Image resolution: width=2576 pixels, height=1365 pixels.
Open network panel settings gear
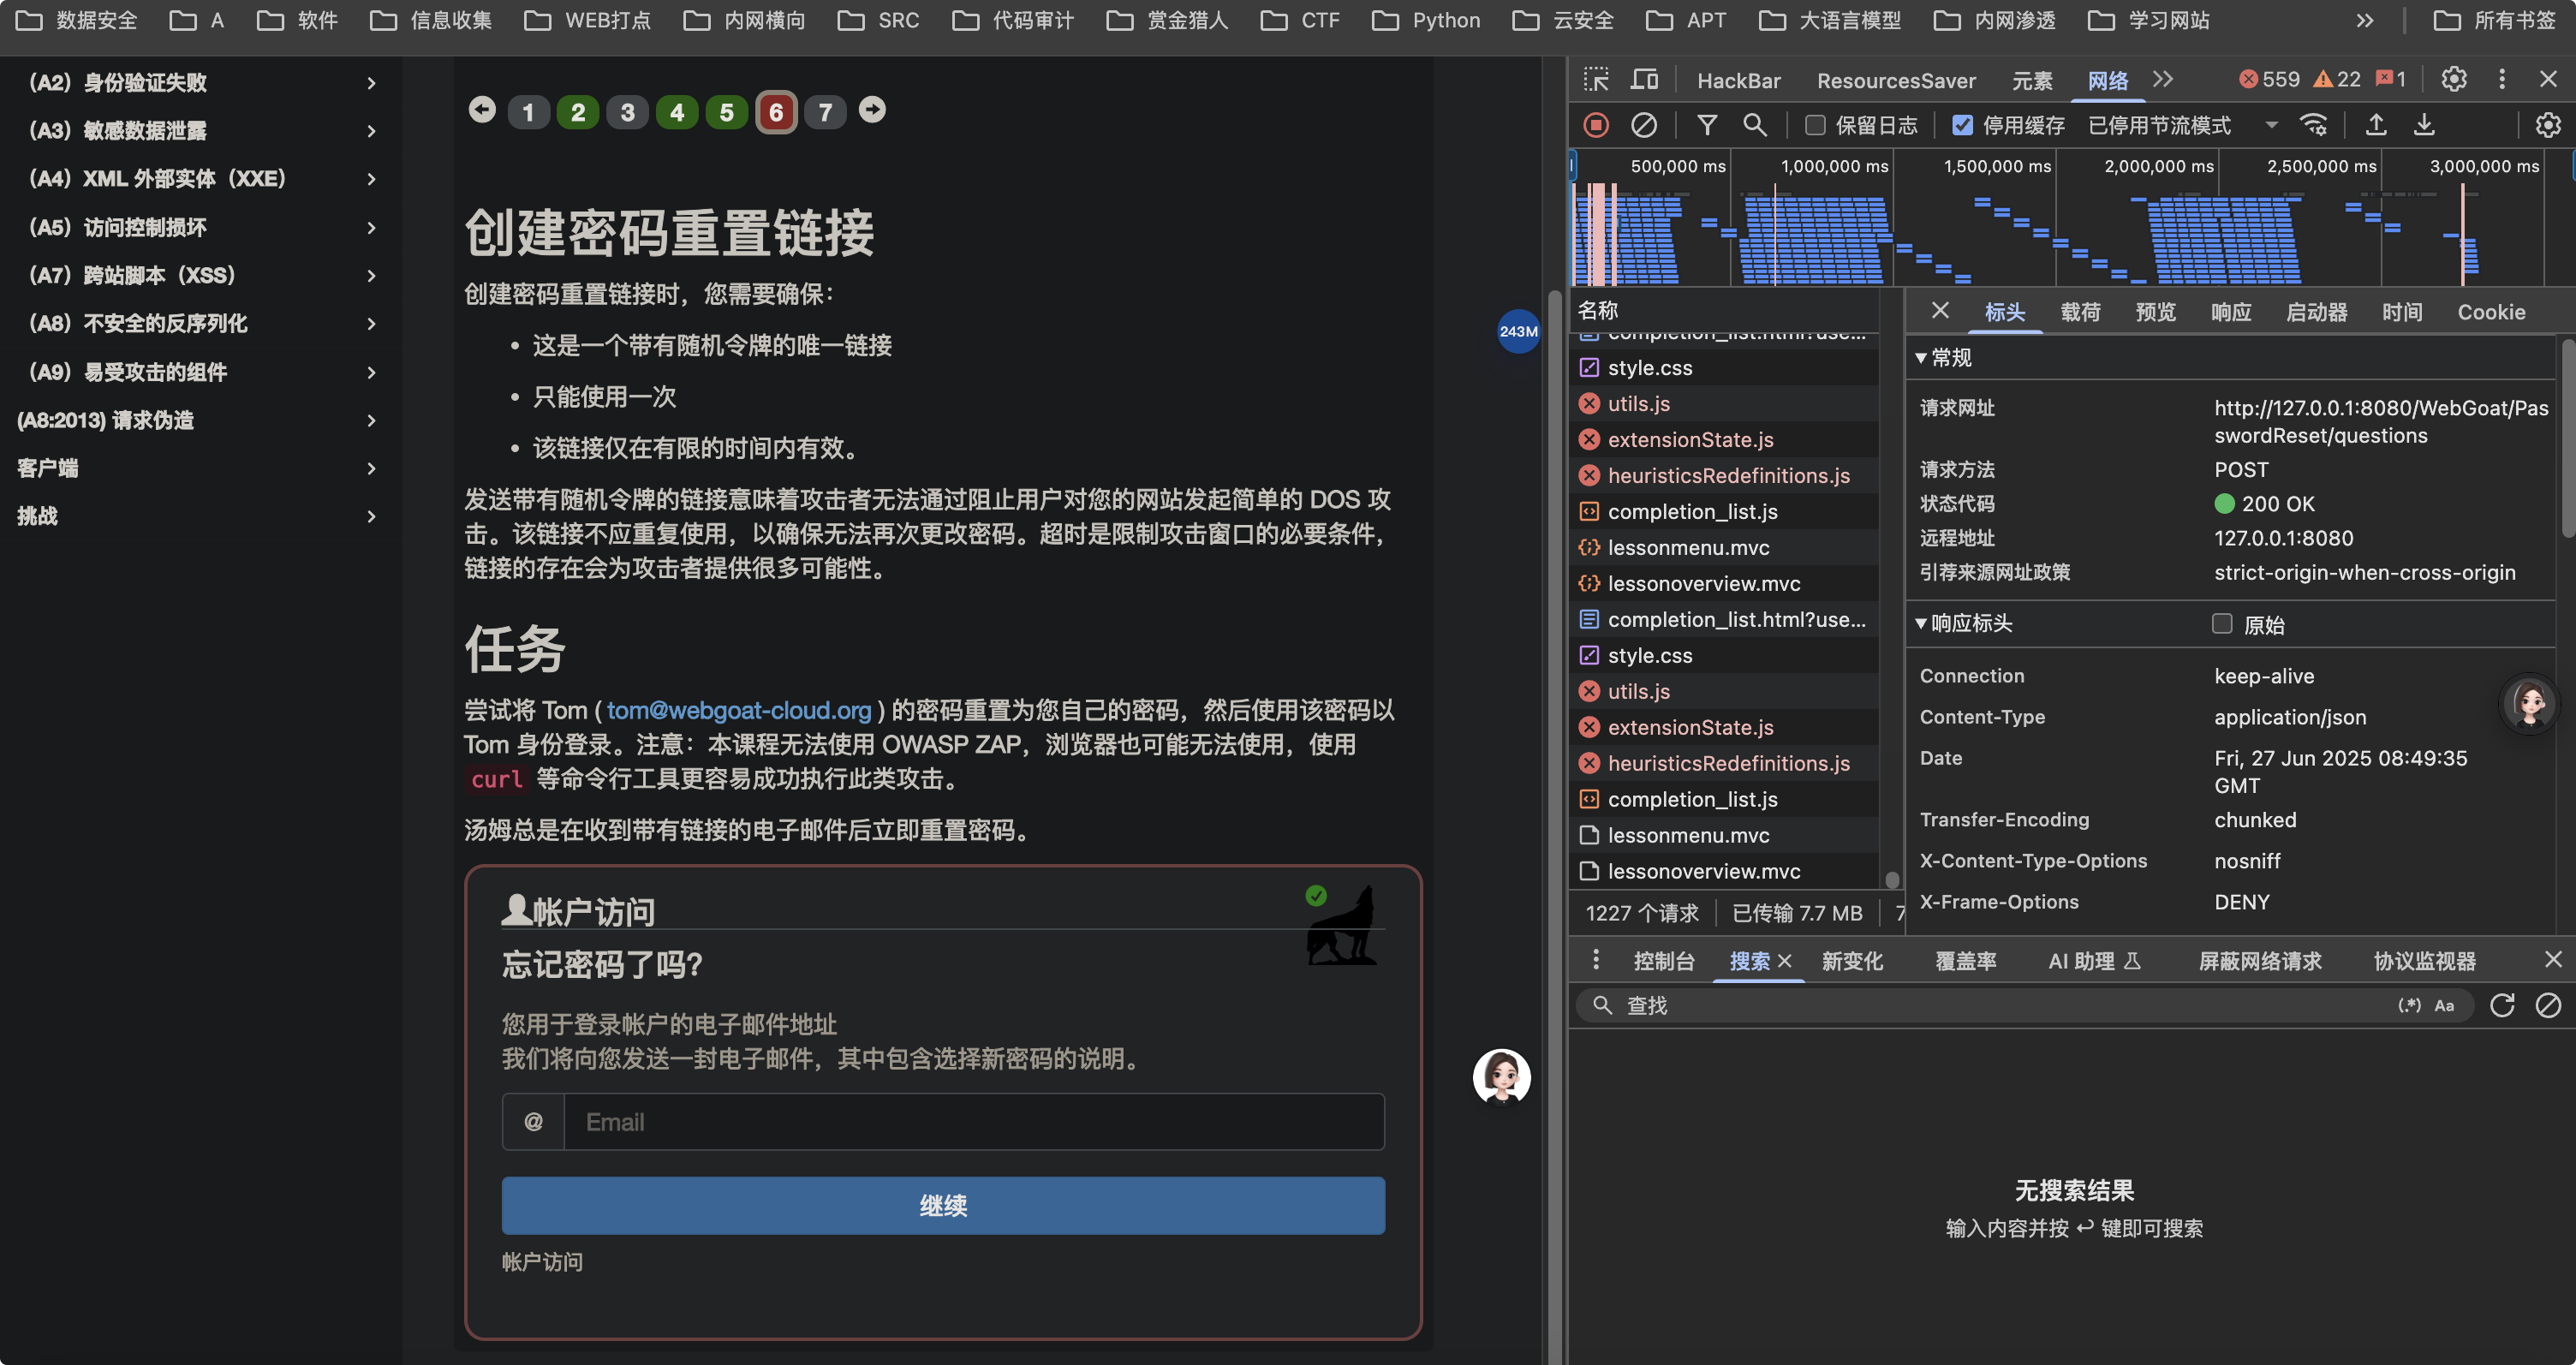click(x=2547, y=125)
